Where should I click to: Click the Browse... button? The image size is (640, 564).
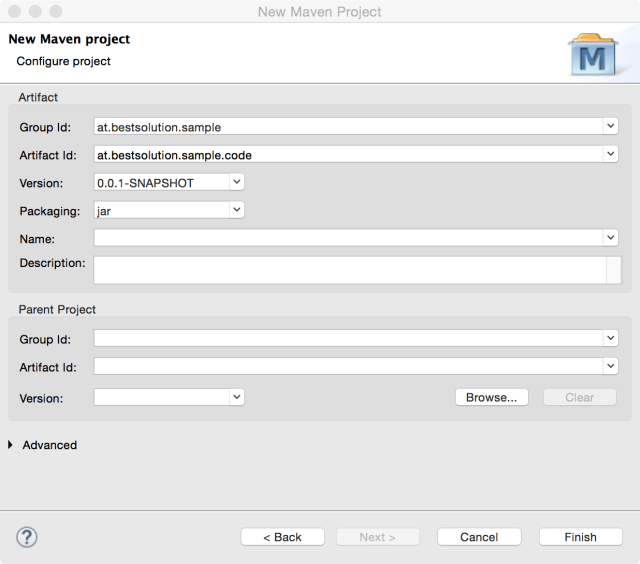[491, 397]
